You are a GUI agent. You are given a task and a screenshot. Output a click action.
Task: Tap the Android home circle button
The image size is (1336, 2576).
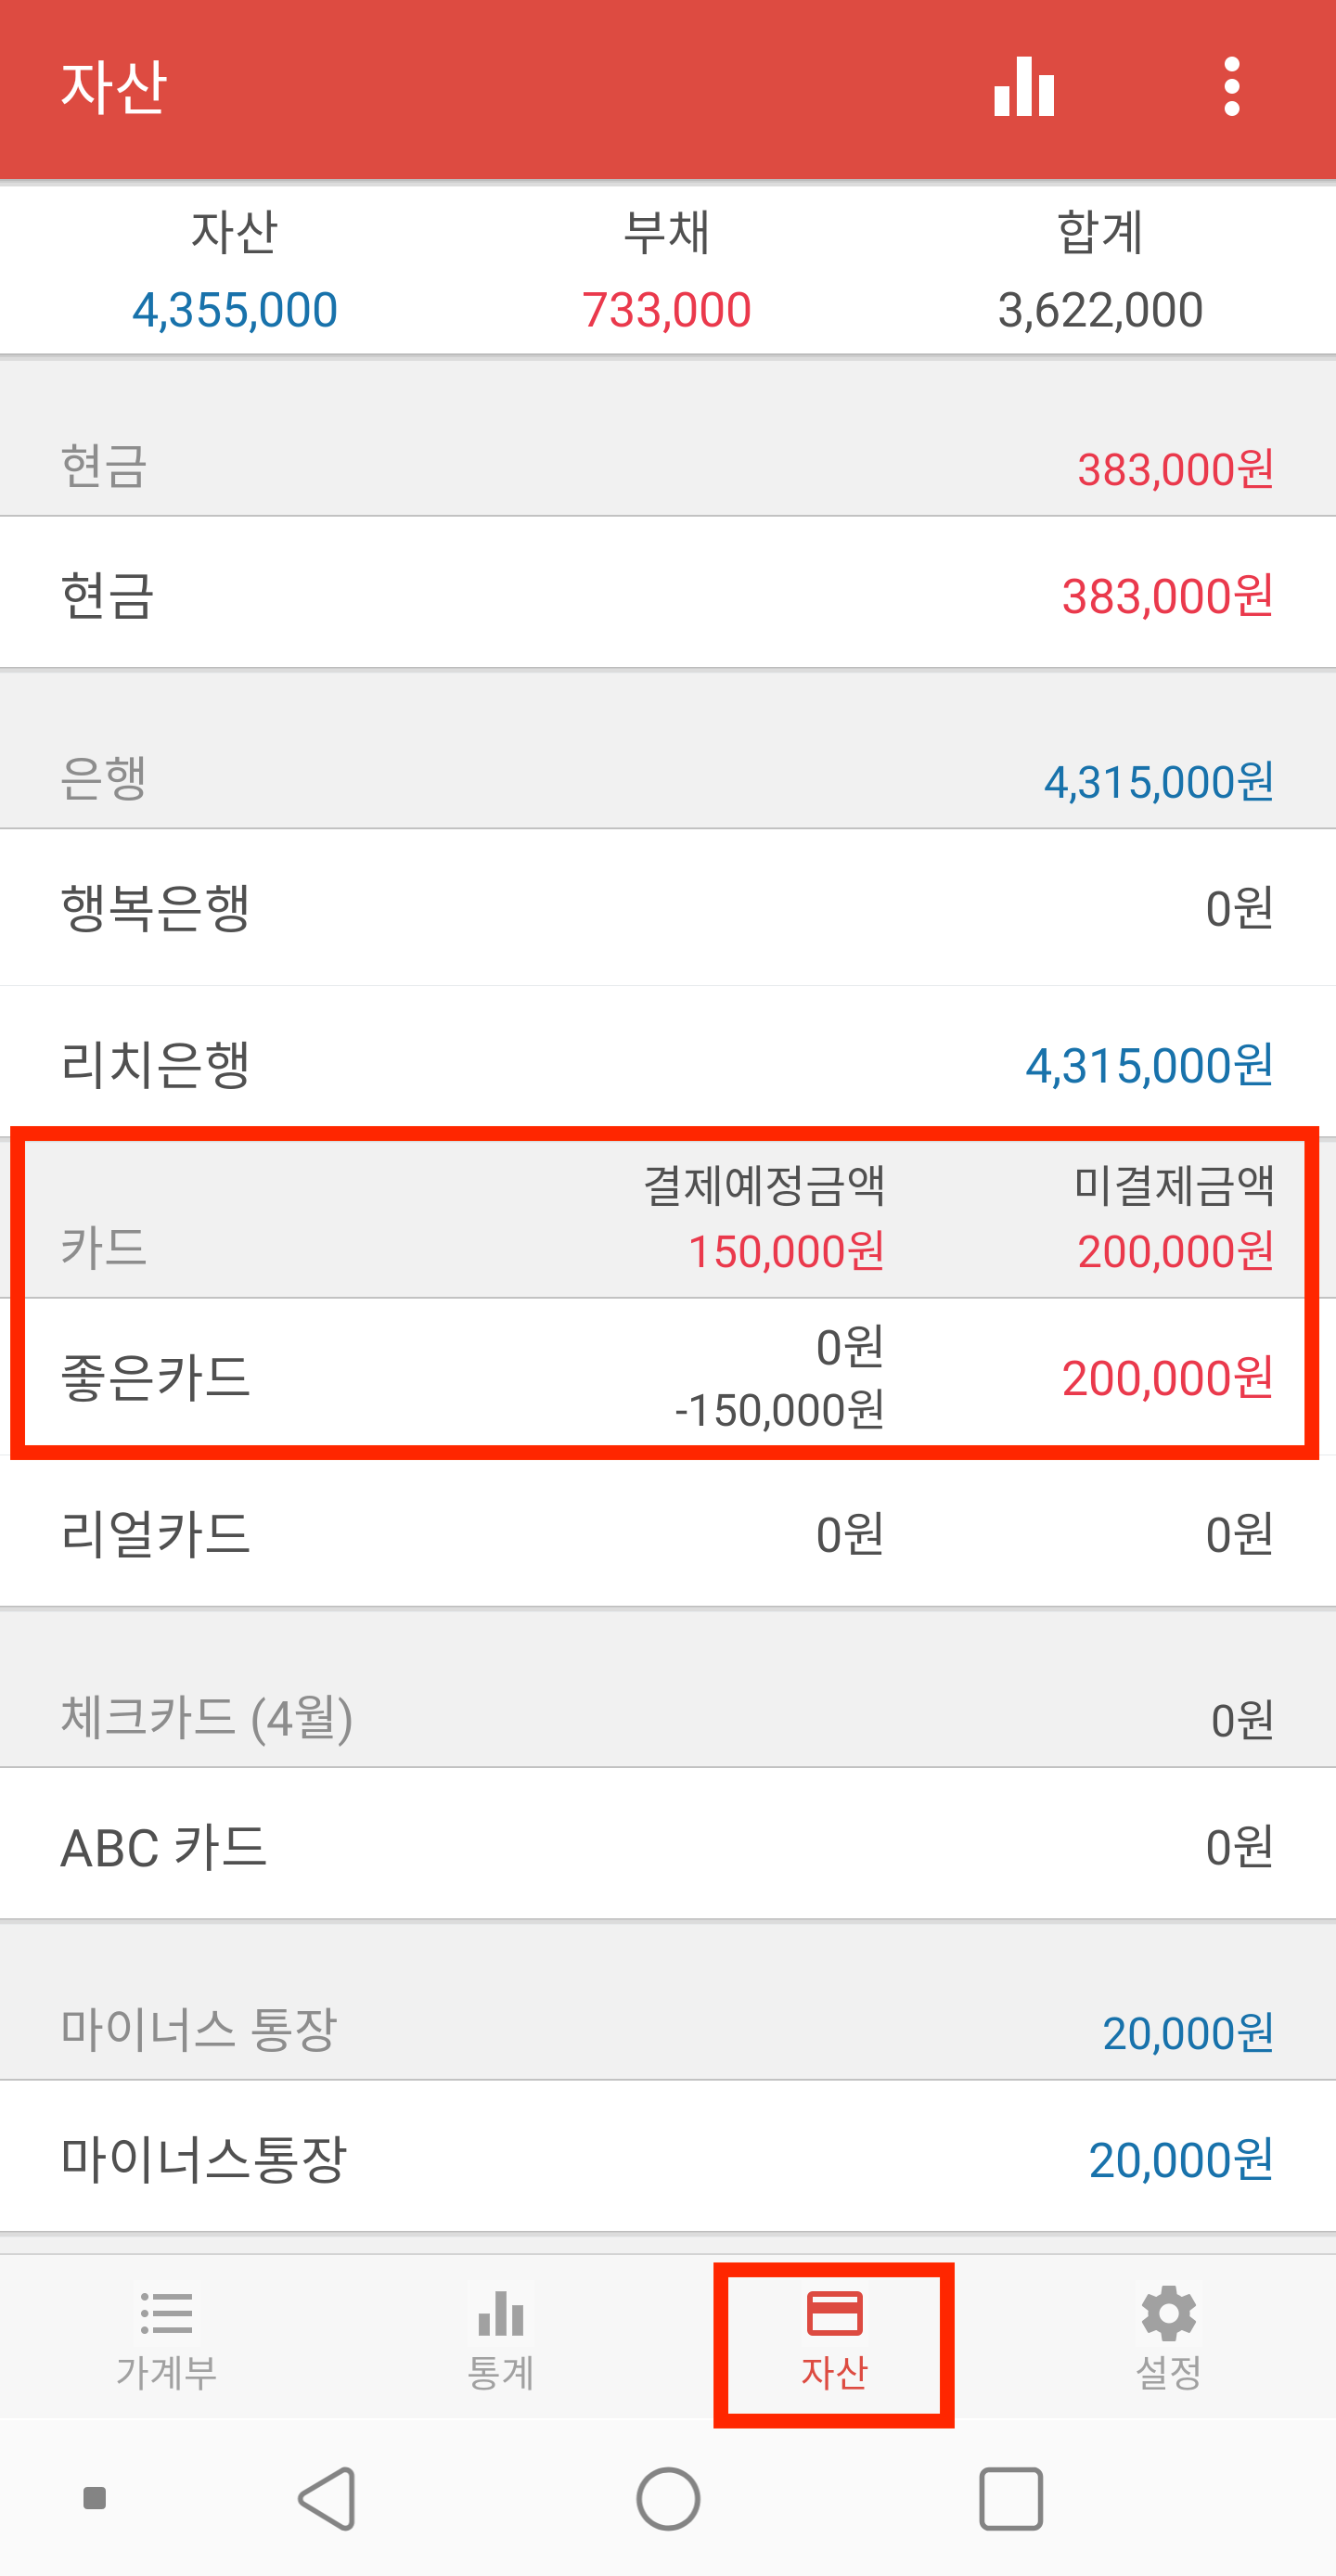click(668, 2498)
